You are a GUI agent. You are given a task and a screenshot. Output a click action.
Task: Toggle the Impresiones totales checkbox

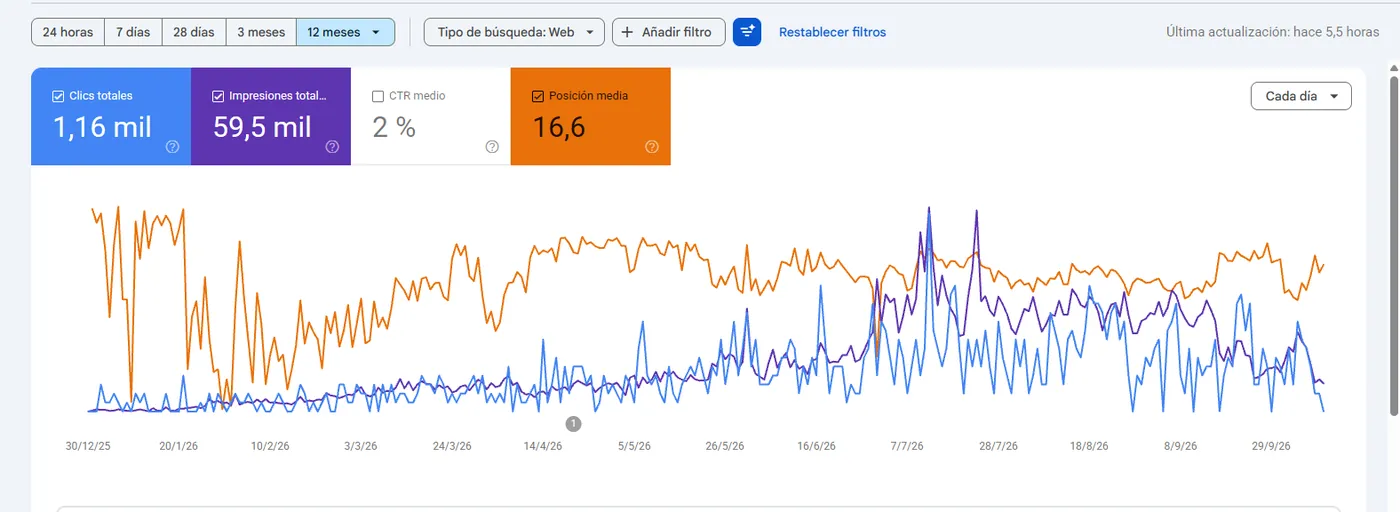[x=218, y=96]
